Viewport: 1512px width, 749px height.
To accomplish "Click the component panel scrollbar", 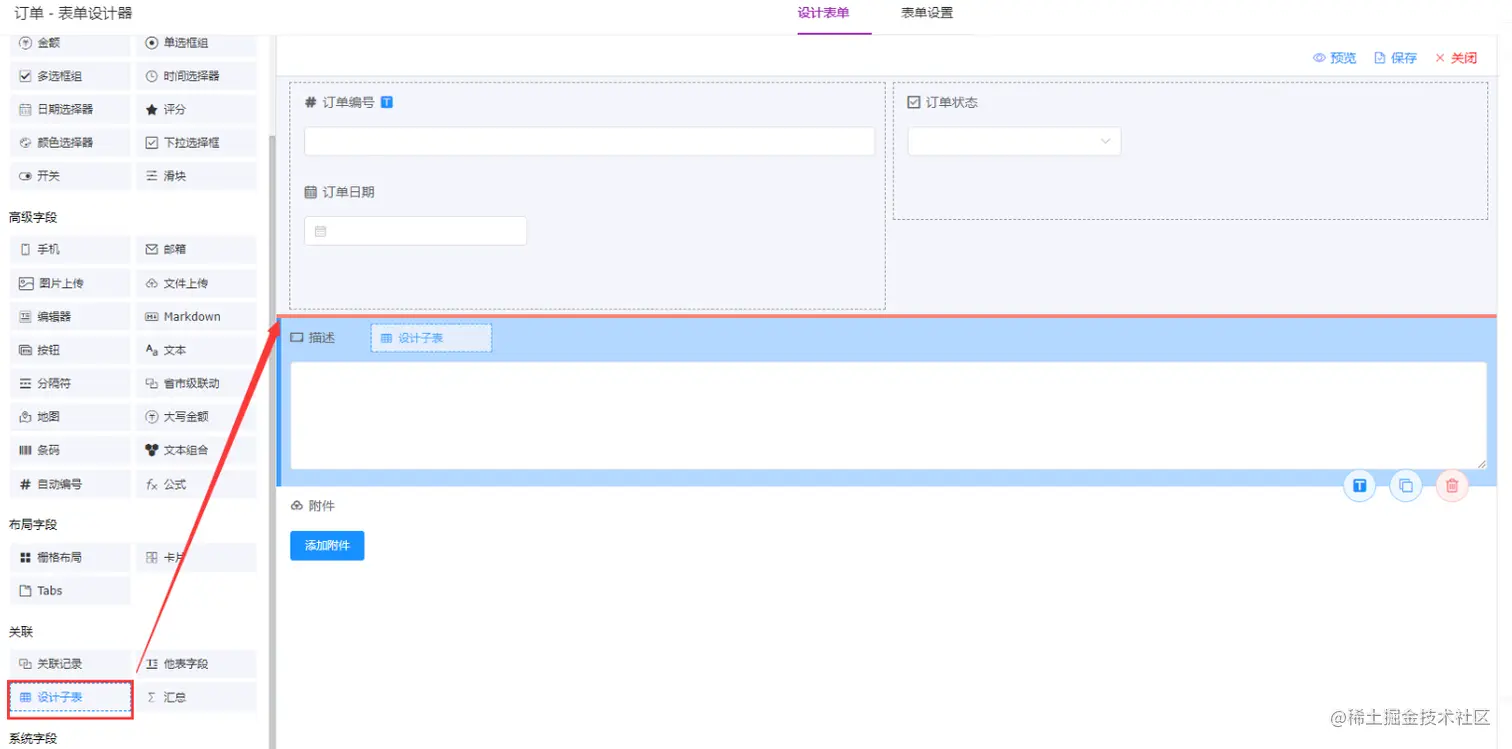I will 272,440.
